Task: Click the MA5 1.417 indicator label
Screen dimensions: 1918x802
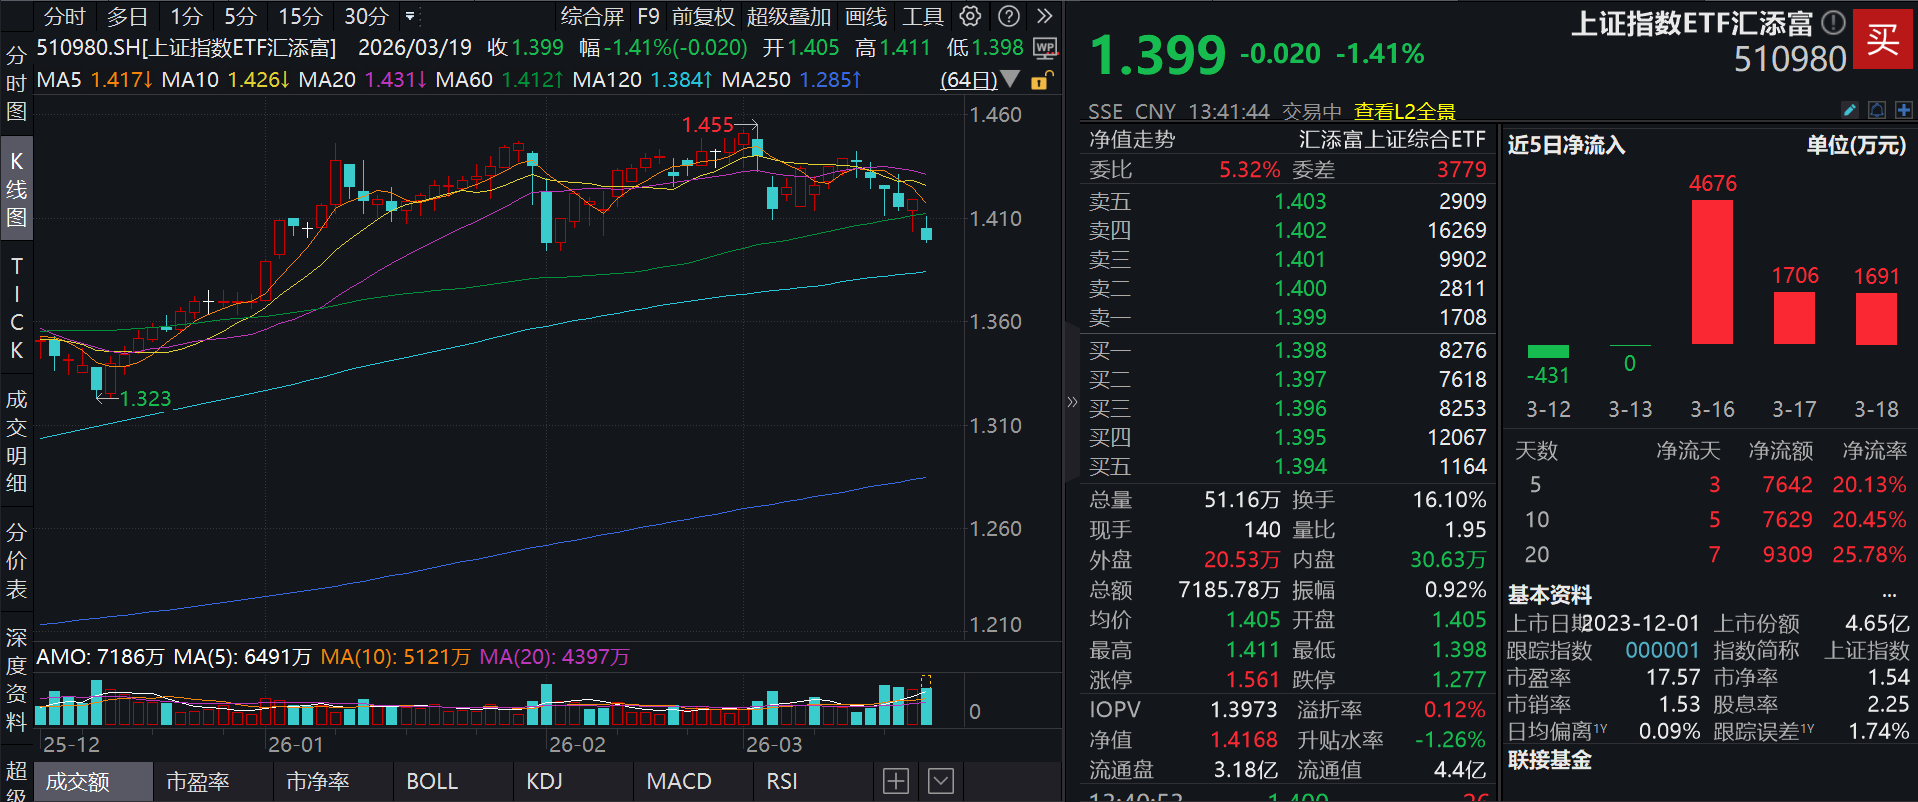Action: click(x=95, y=79)
